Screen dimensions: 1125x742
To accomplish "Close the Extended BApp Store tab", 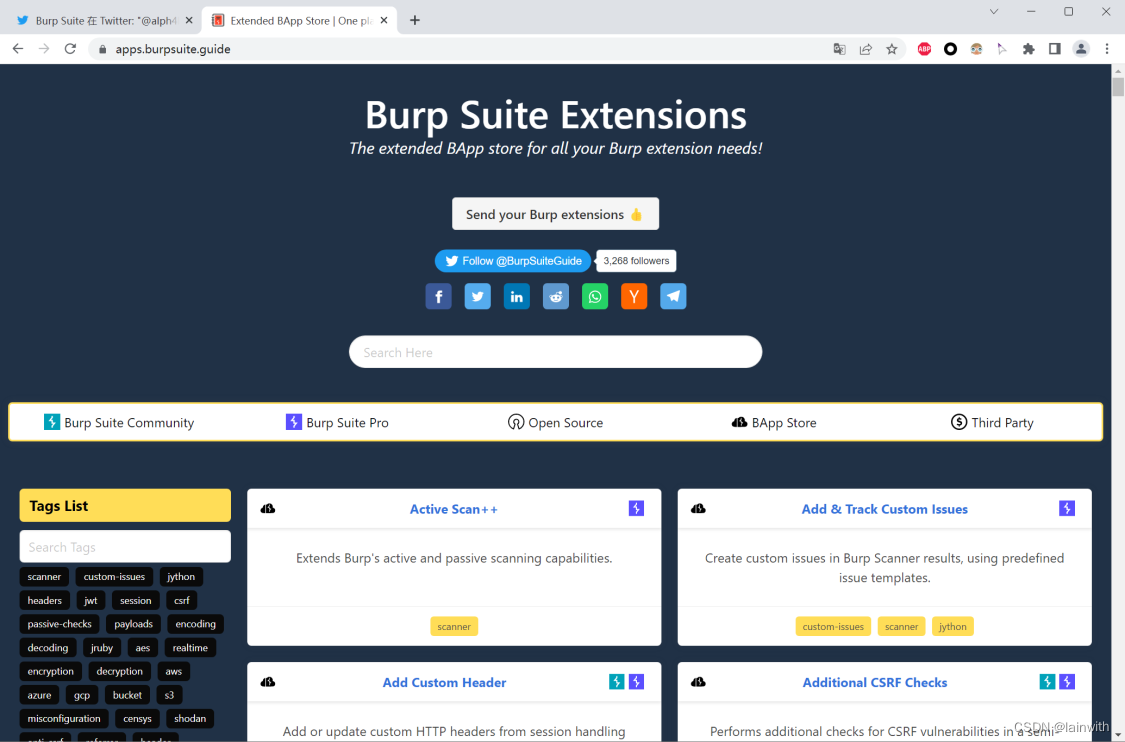I will (x=384, y=20).
